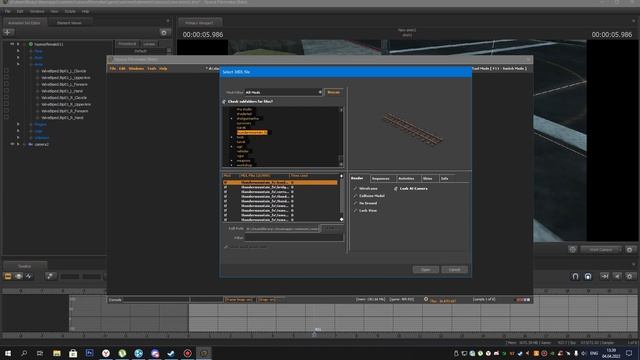The height and width of the screenshot is (360, 640).
Task: Click the red record app taskbar icon
Action: 187,353
